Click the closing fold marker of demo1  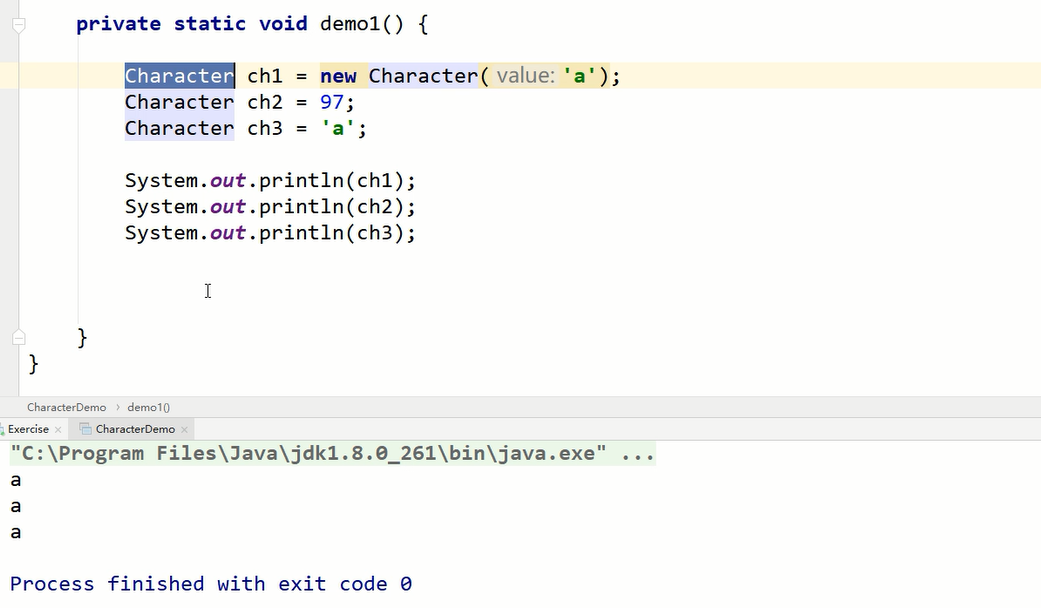(19, 338)
